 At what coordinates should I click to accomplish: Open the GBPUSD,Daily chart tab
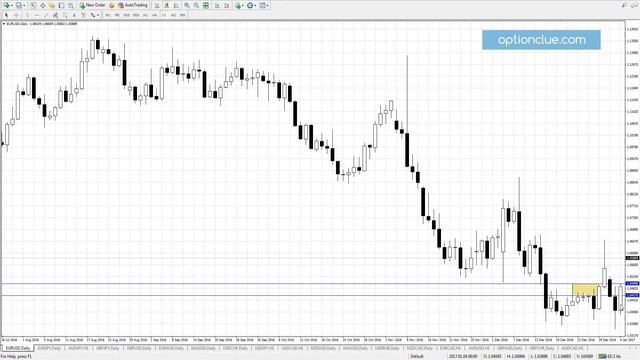coord(139,348)
